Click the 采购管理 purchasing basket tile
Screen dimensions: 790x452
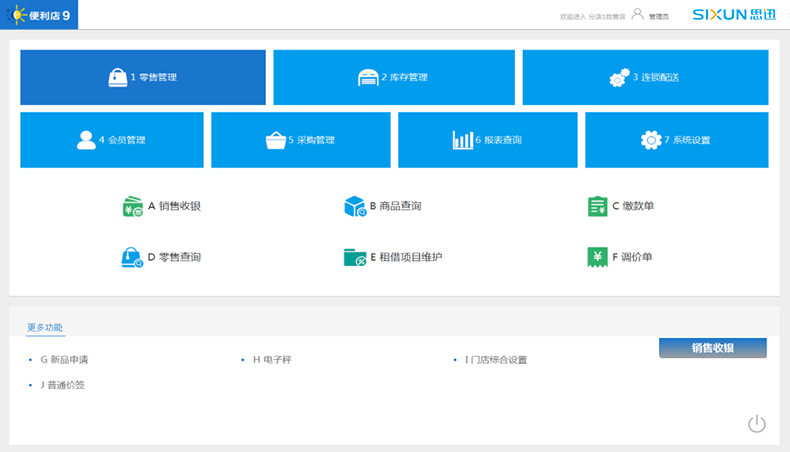[303, 140]
